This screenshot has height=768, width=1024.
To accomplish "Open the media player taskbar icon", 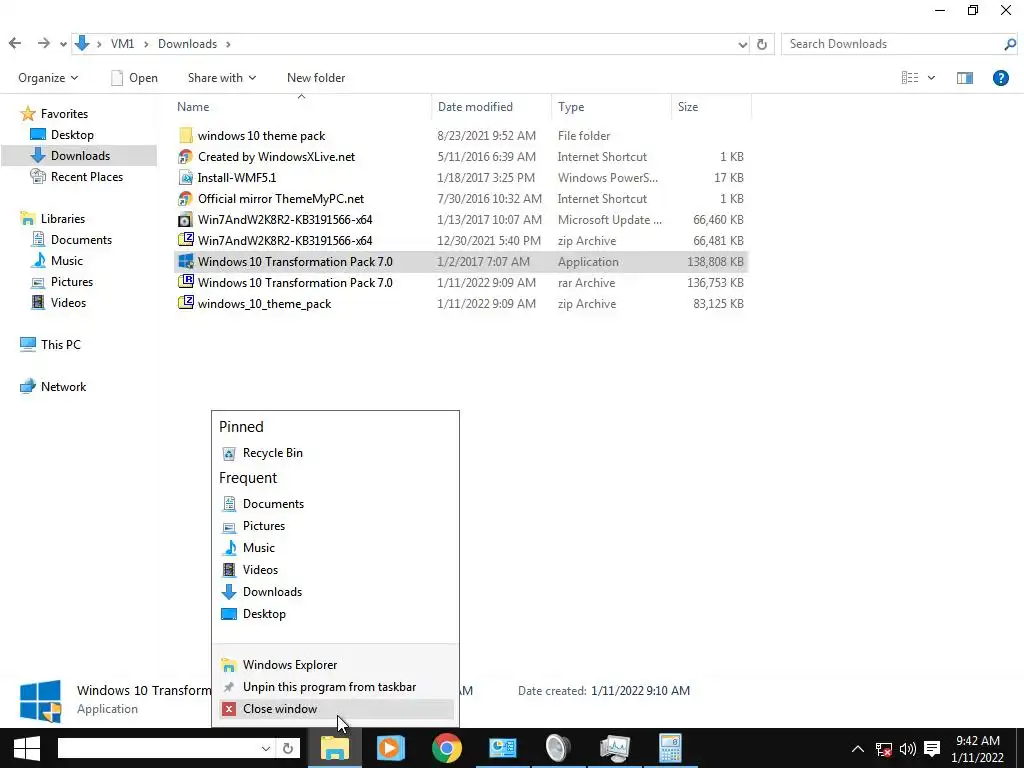I will pos(391,748).
